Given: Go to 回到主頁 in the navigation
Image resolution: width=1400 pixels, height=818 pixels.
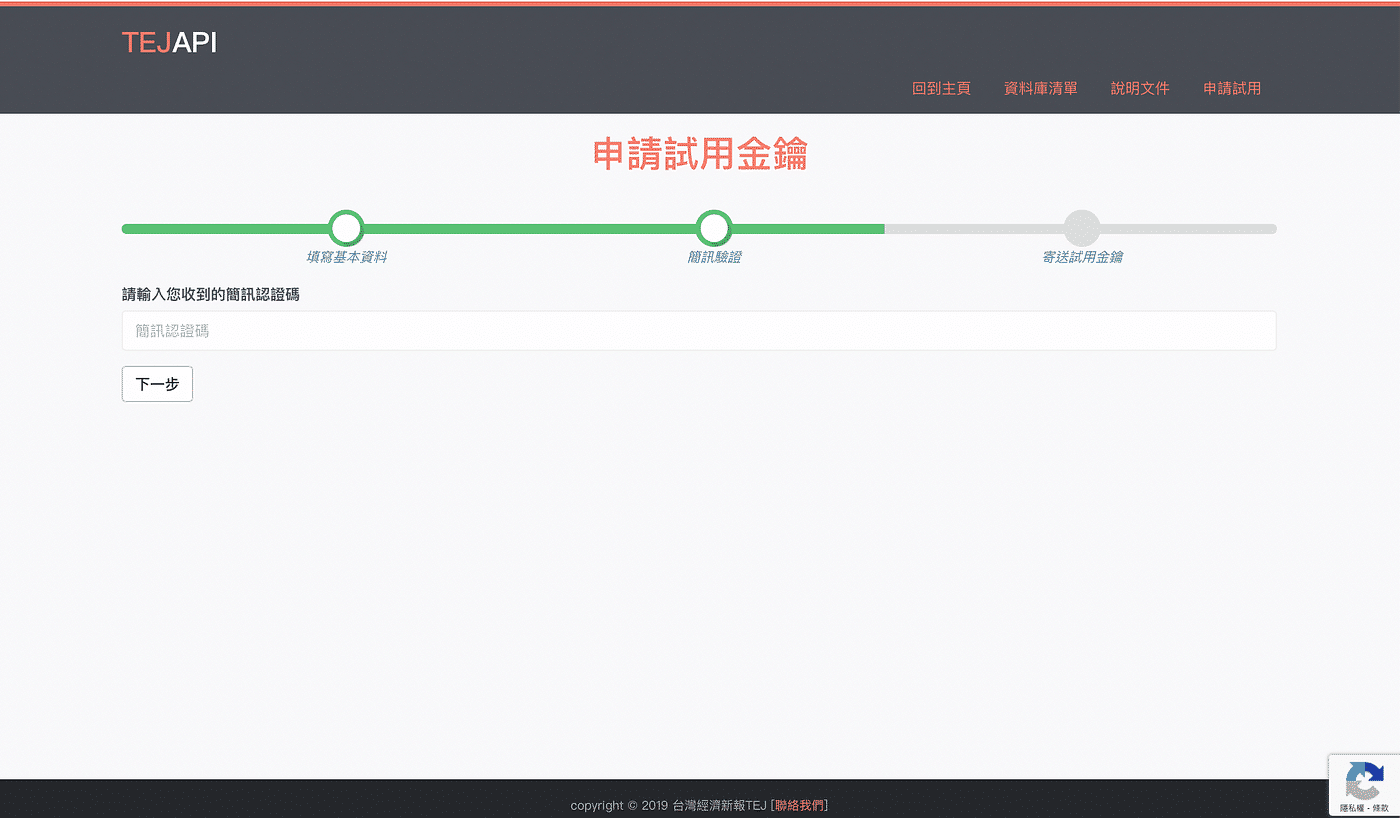Looking at the screenshot, I should coord(941,88).
